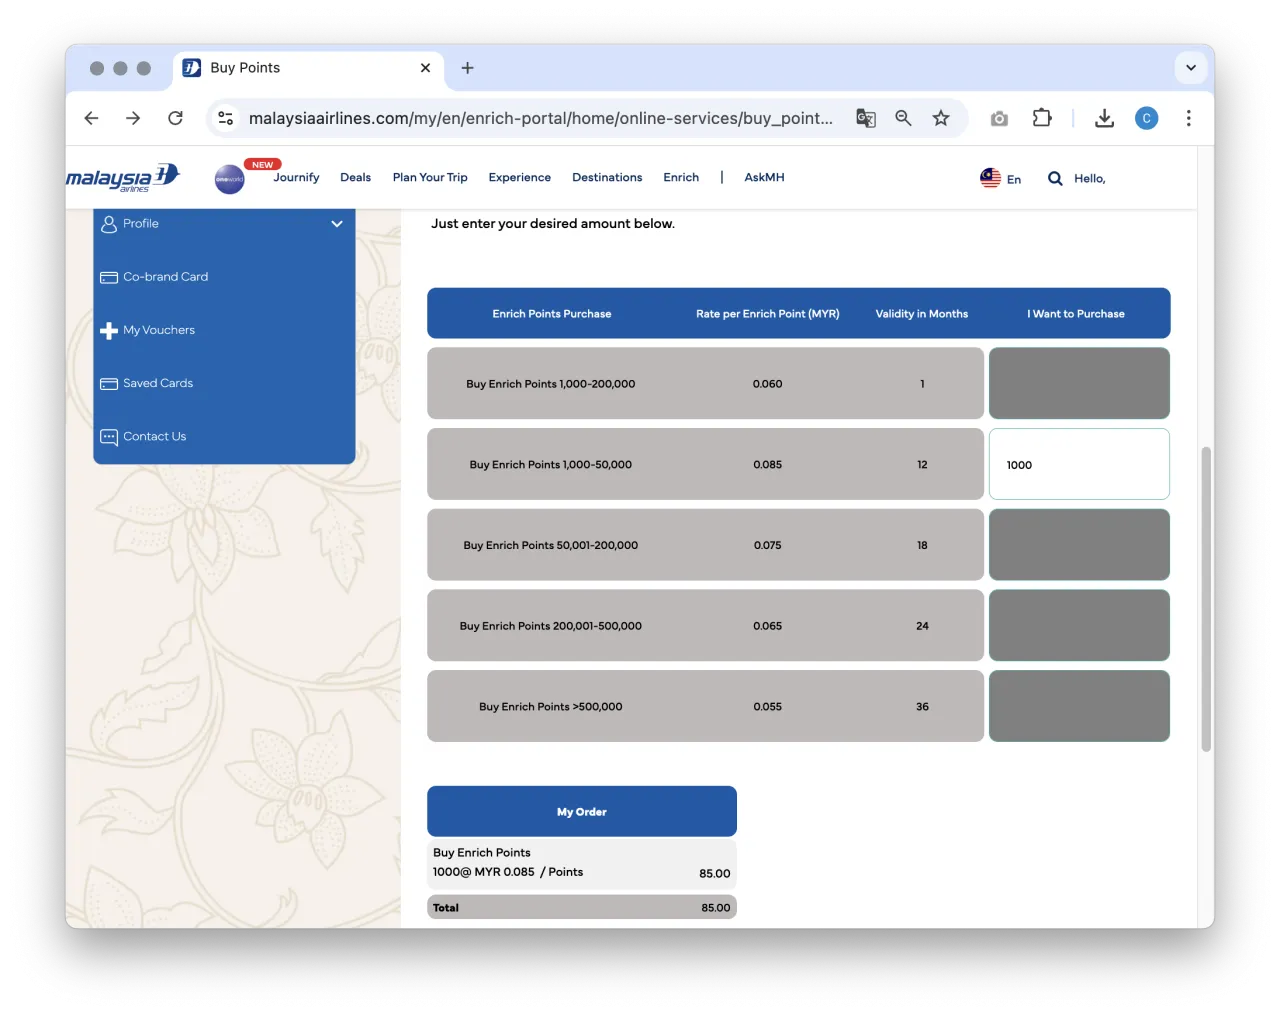Viewport: 1280px width, 1015px height.
Task: Open the tab search dropdown arrow
Action: (x=1191, y=68)
